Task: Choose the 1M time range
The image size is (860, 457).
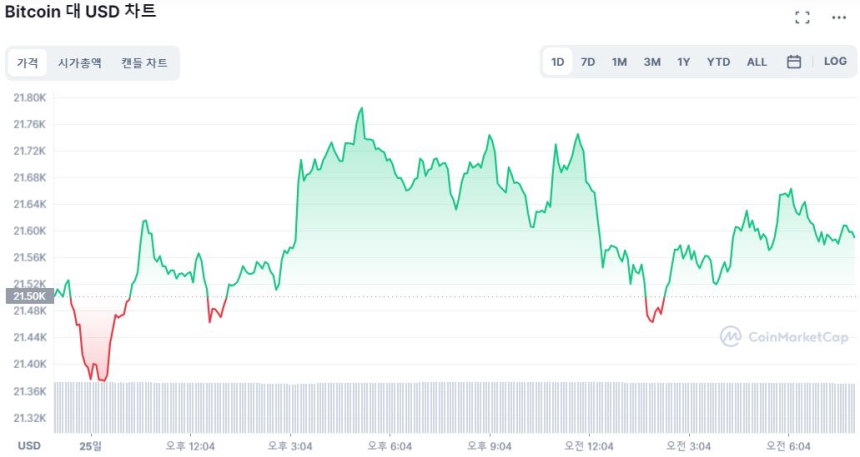Action: tap(620, 62)
